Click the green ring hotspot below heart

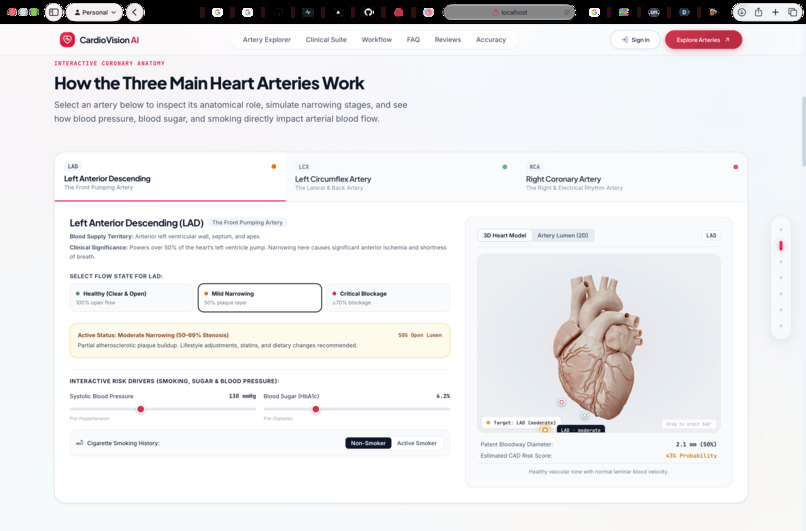click(584, 415)
